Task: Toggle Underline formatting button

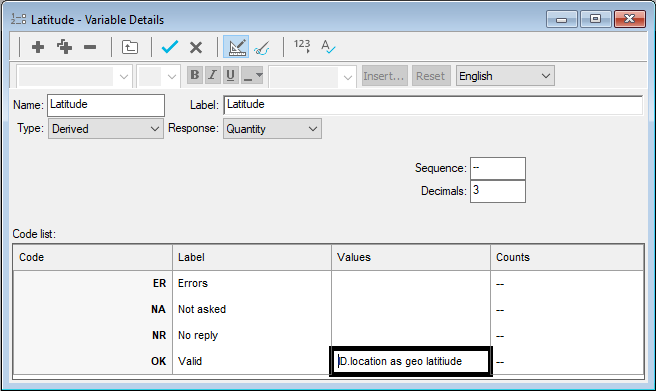Action: click(231, 76)
